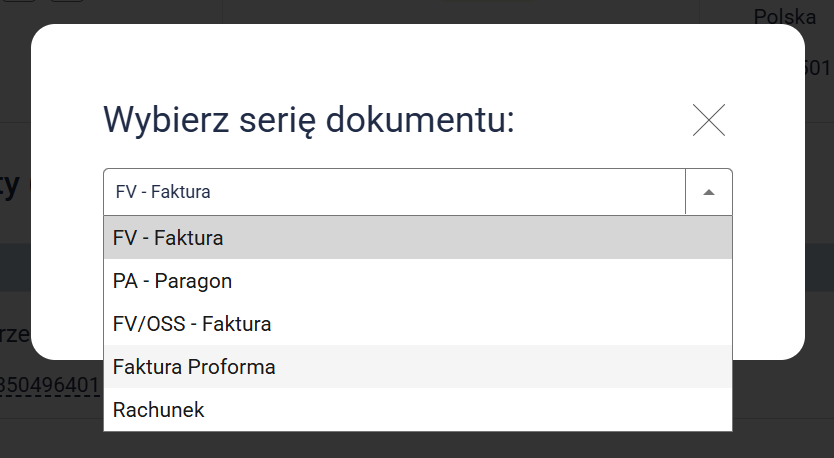
Task: Toggle the series dropdown with the triangle button
Action: click(x=709, y=192)
